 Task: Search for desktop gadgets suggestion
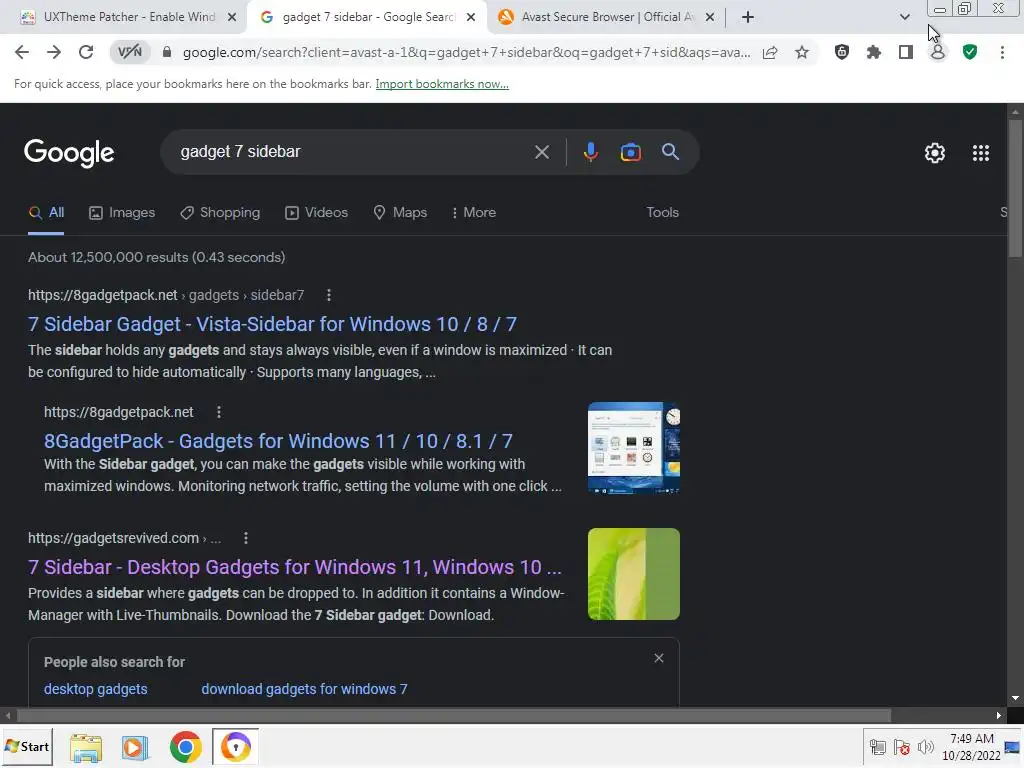[x=95, y=690]
